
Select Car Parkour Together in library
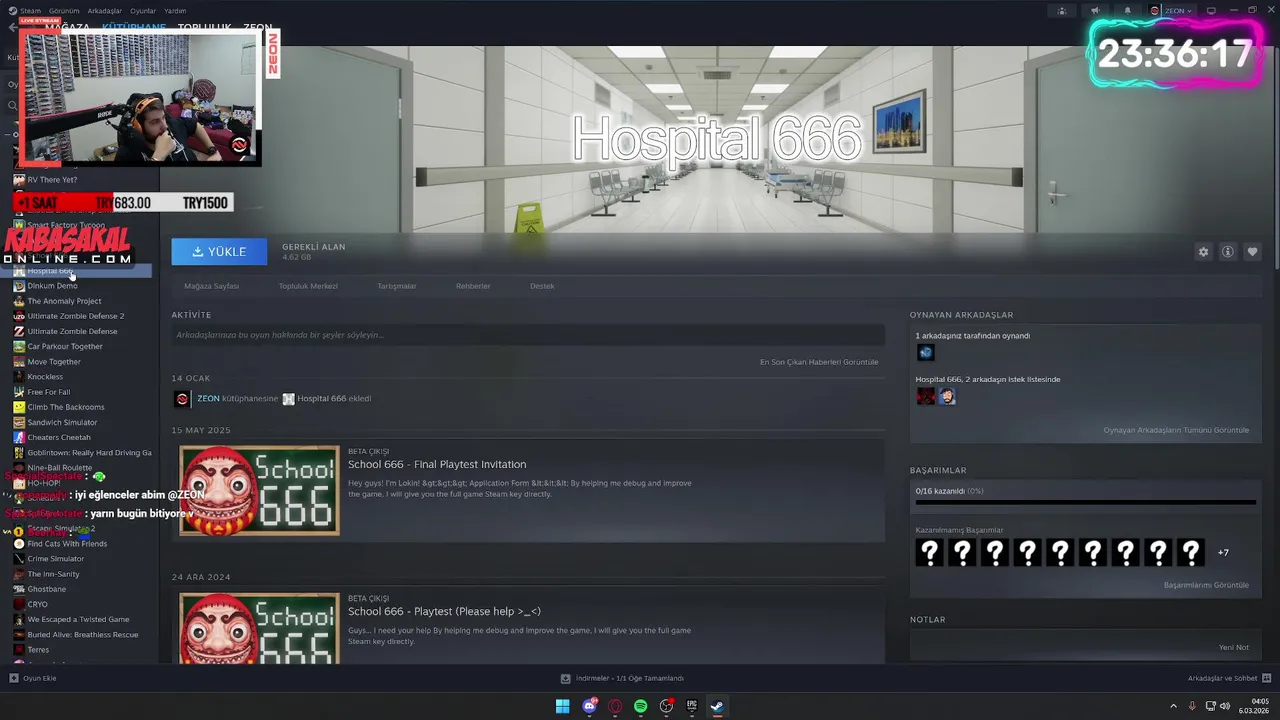tap(65, 346)
